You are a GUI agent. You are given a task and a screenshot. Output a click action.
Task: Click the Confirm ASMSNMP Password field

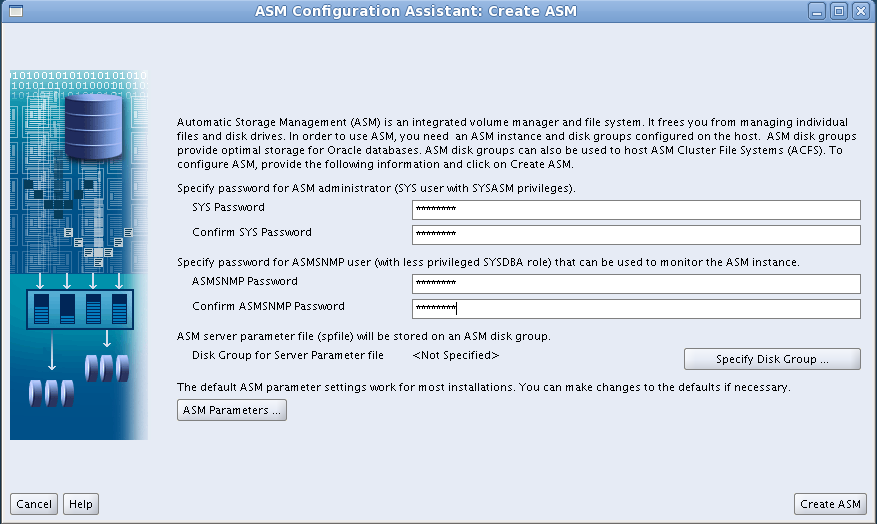click(636, 309)
